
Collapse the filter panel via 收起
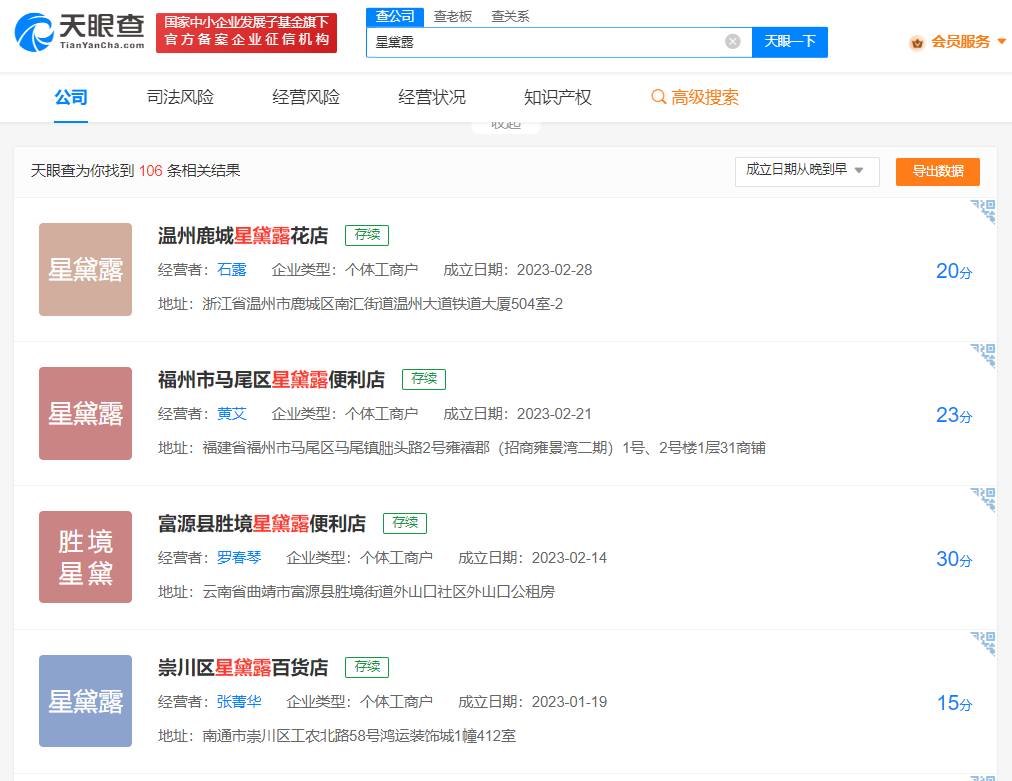(x=505, y=125)
